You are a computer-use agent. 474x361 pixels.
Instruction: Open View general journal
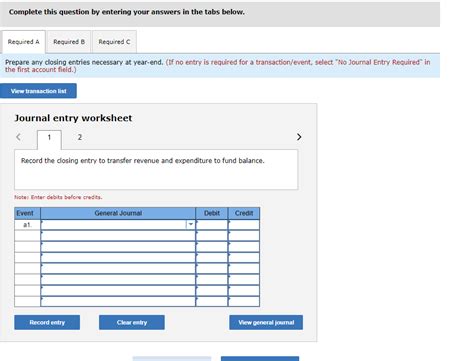[266, 322]
